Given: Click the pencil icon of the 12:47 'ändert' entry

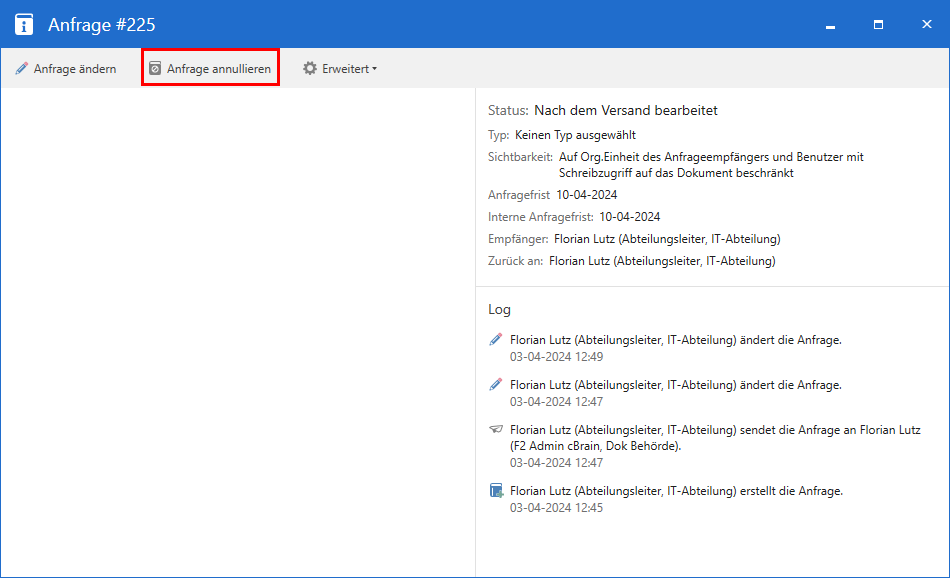Looking at the screenshot, I should click(495, 385).
